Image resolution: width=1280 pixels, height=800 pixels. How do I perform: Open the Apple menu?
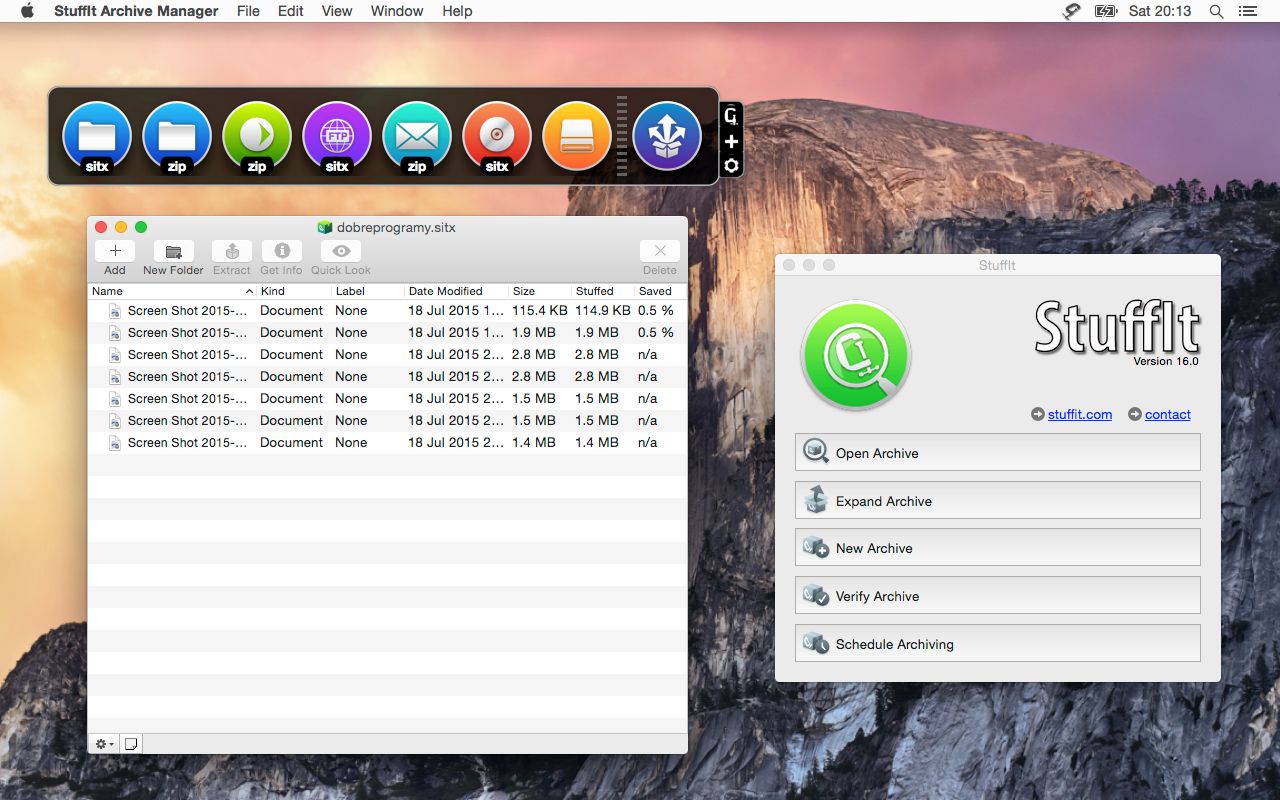click(27, 11)
